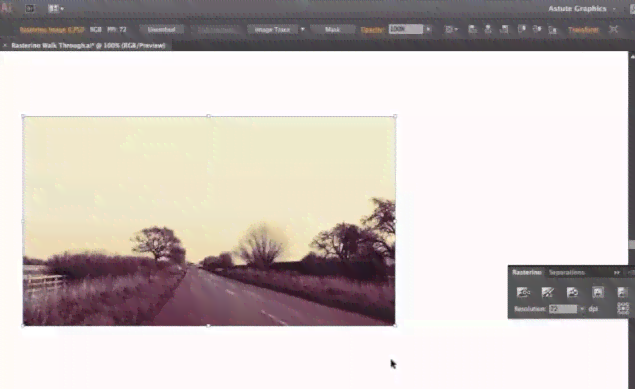Click the Mask button in control bar
The height and width of the screenshot is (389, 635).
point(332,30)
